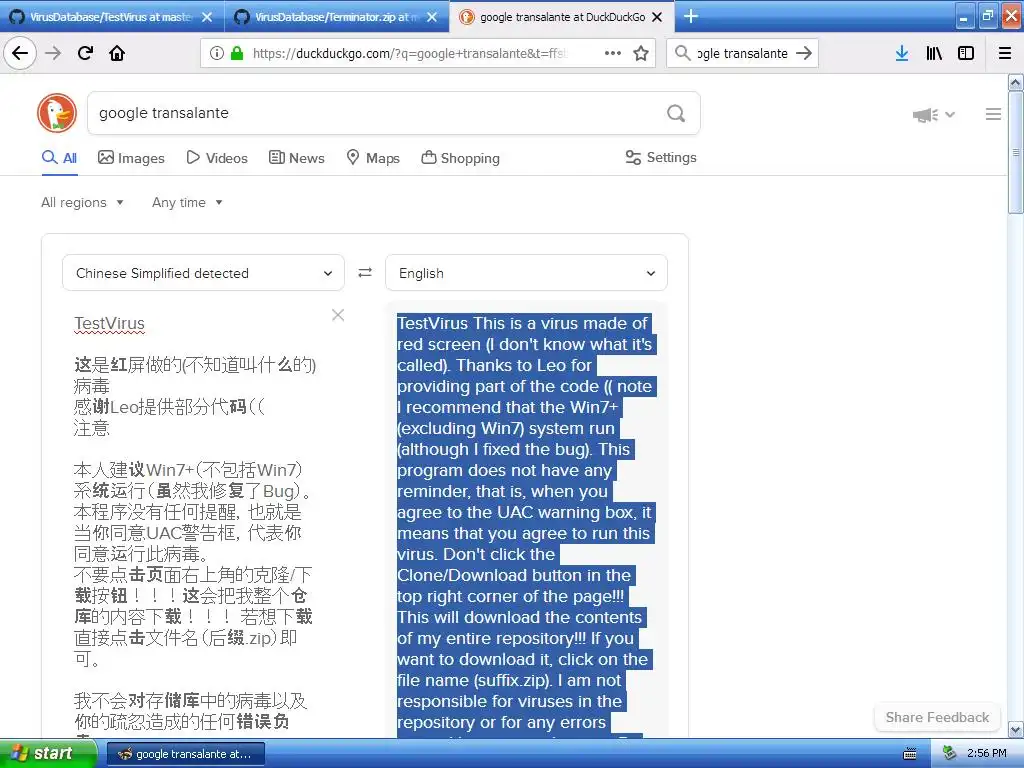This screenshot has height=768, width=1024.
Task: Reload the page with the refresh icon
Action: point(85,53)
